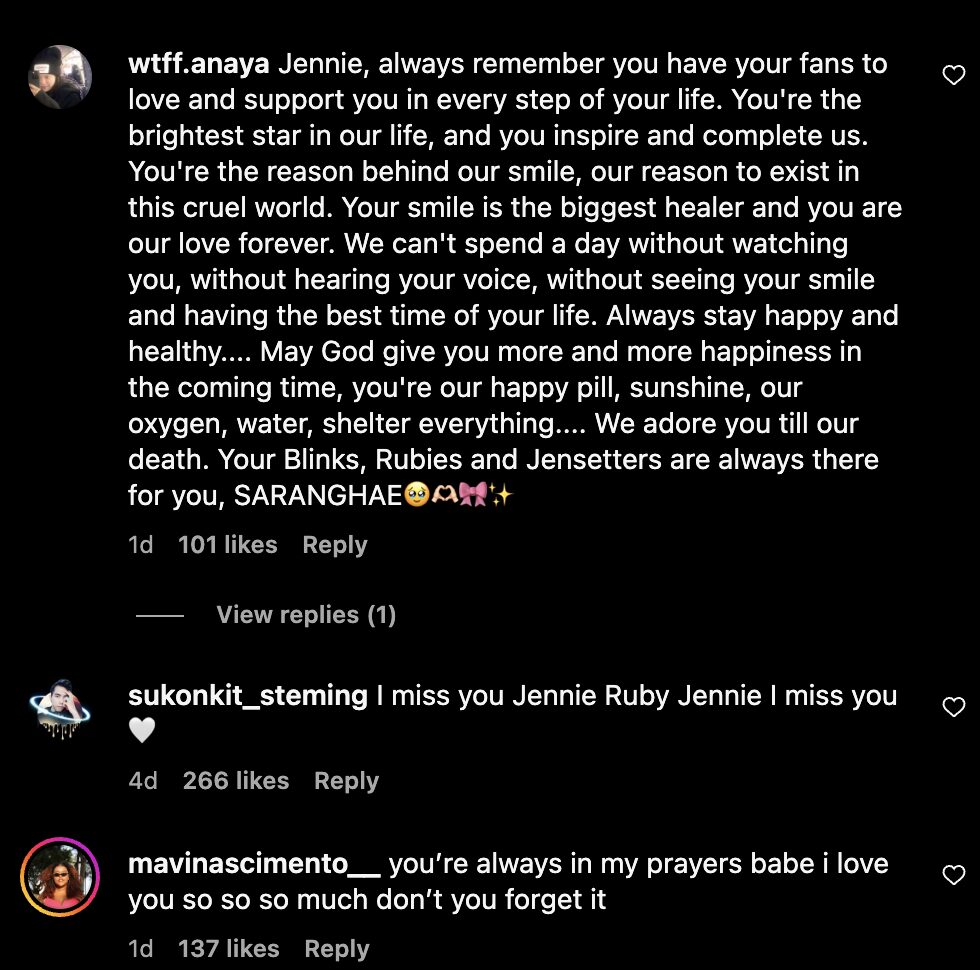Image resolution: width=980 pixels, height=970 pixels.
Task: Click the 4d timestamp on sukonkit_steming's comment
Action: pos(143,781)
